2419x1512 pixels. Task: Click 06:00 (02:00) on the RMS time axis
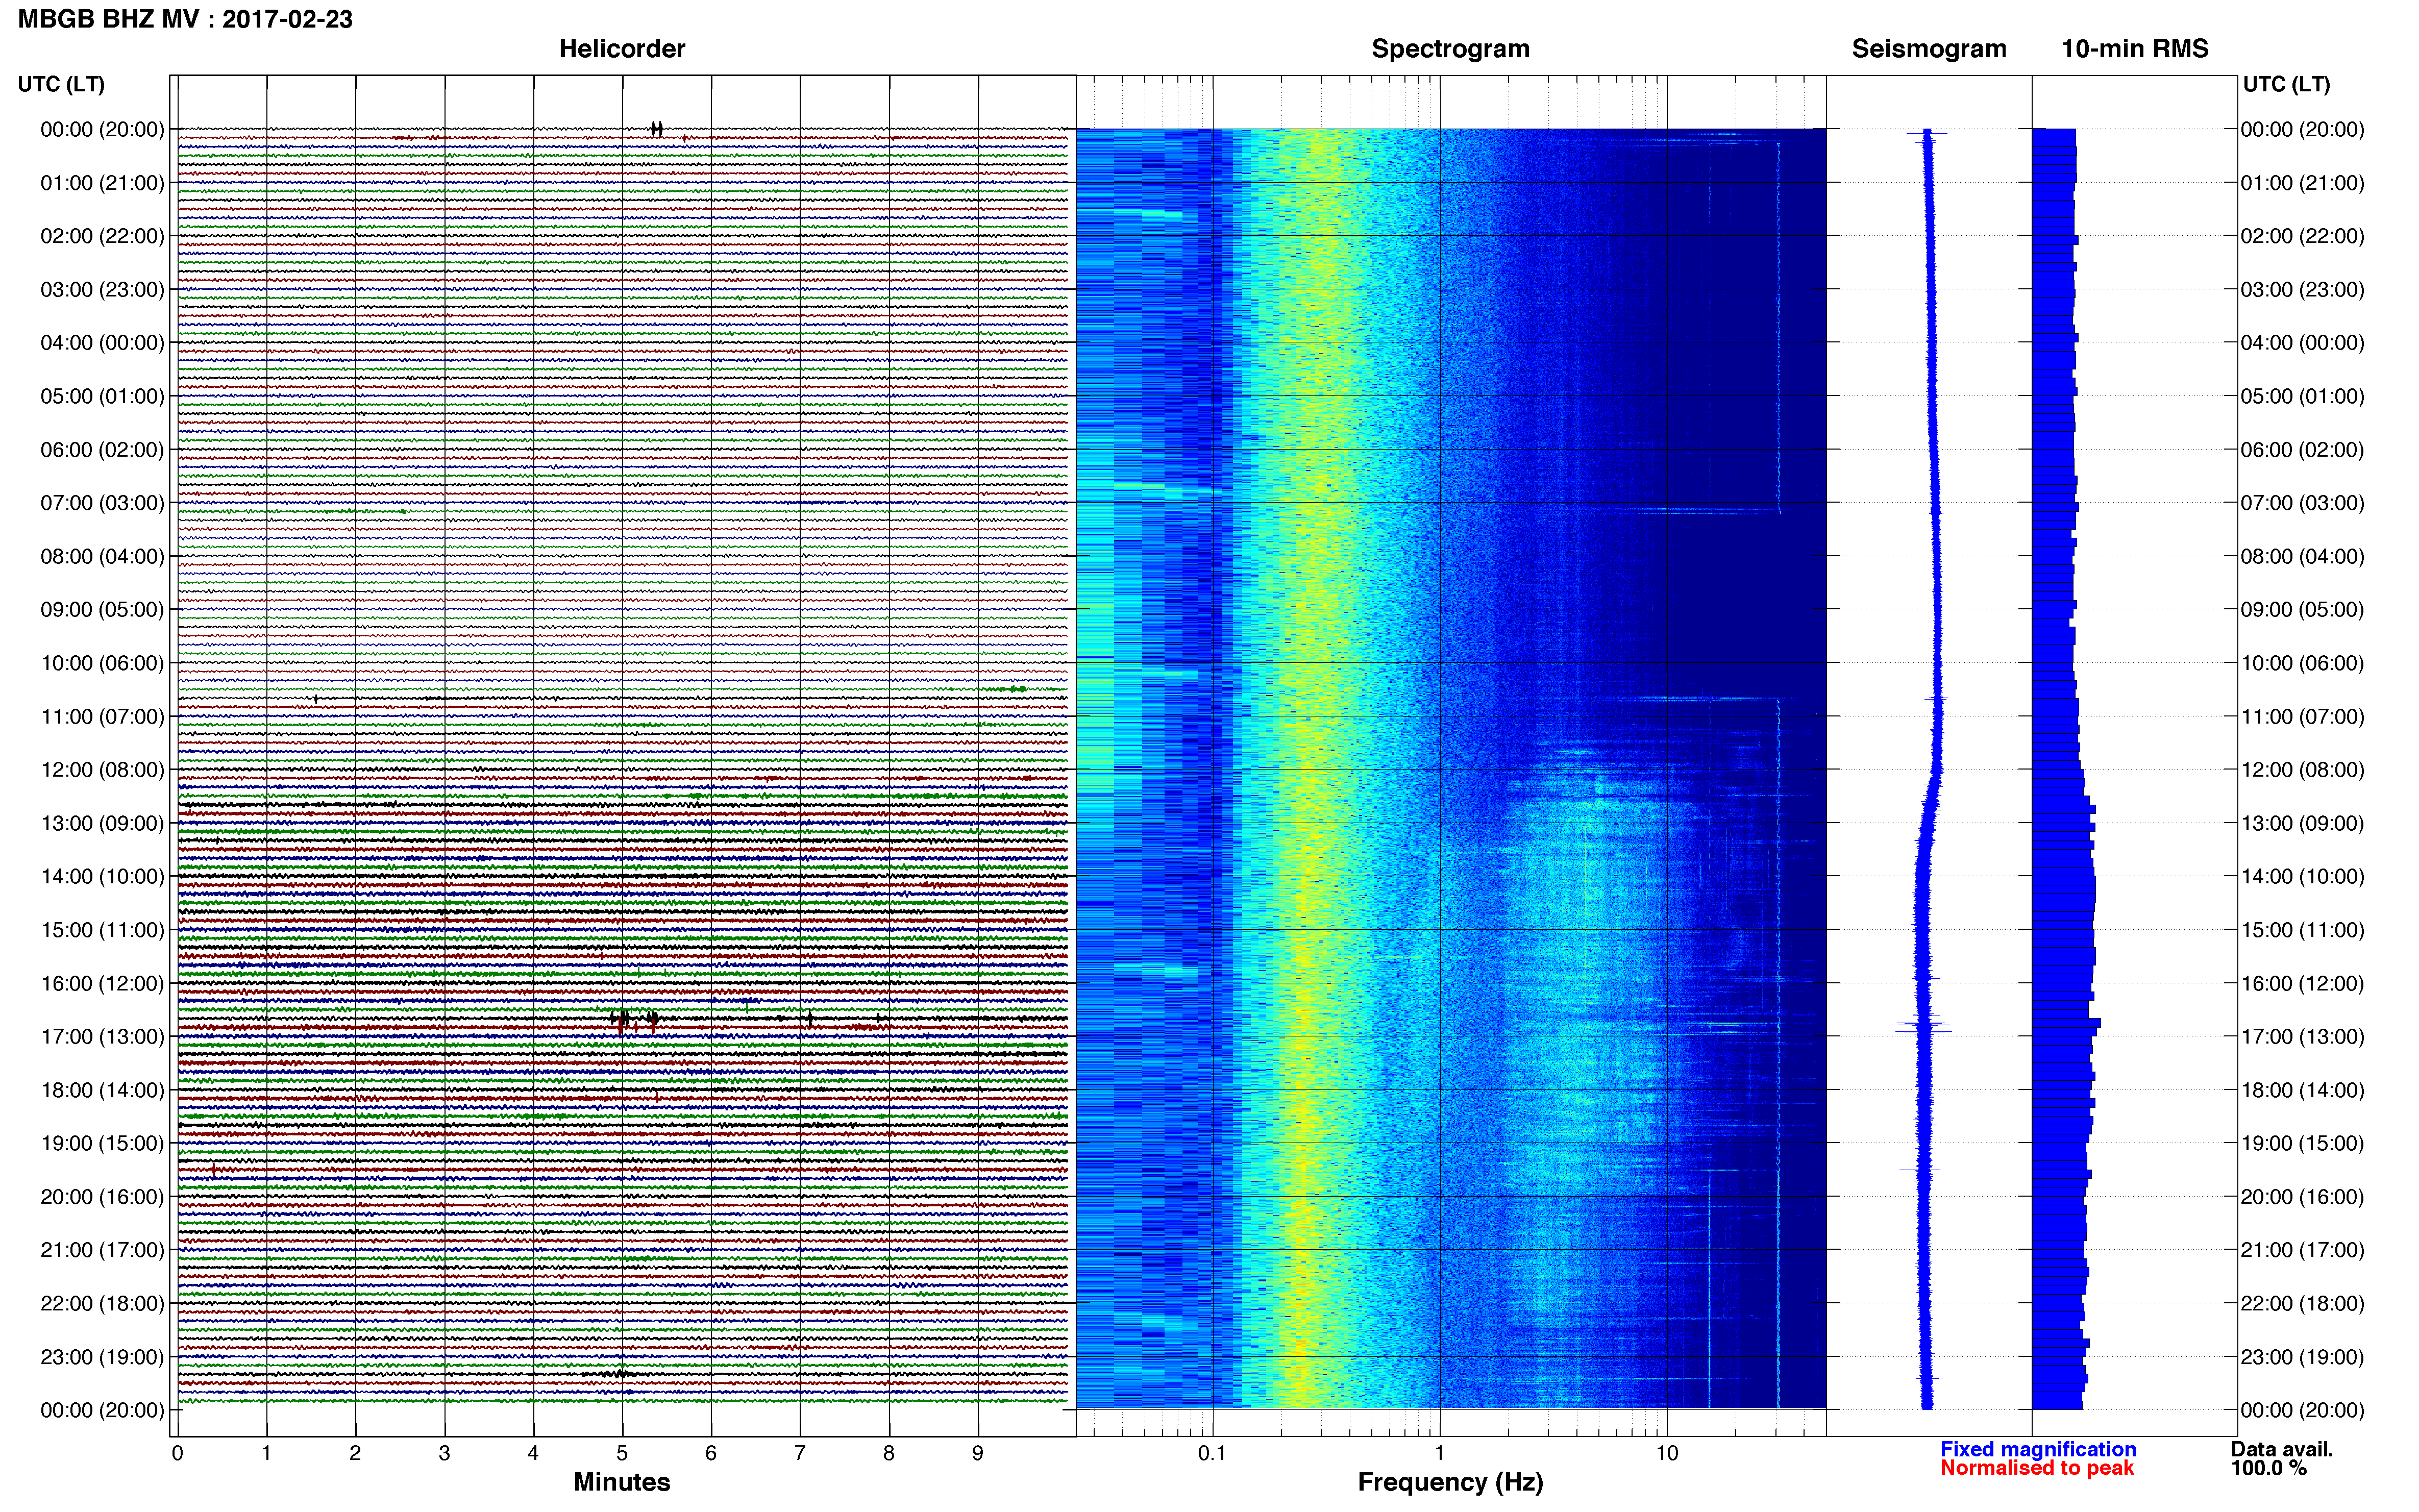point(2302,450)
